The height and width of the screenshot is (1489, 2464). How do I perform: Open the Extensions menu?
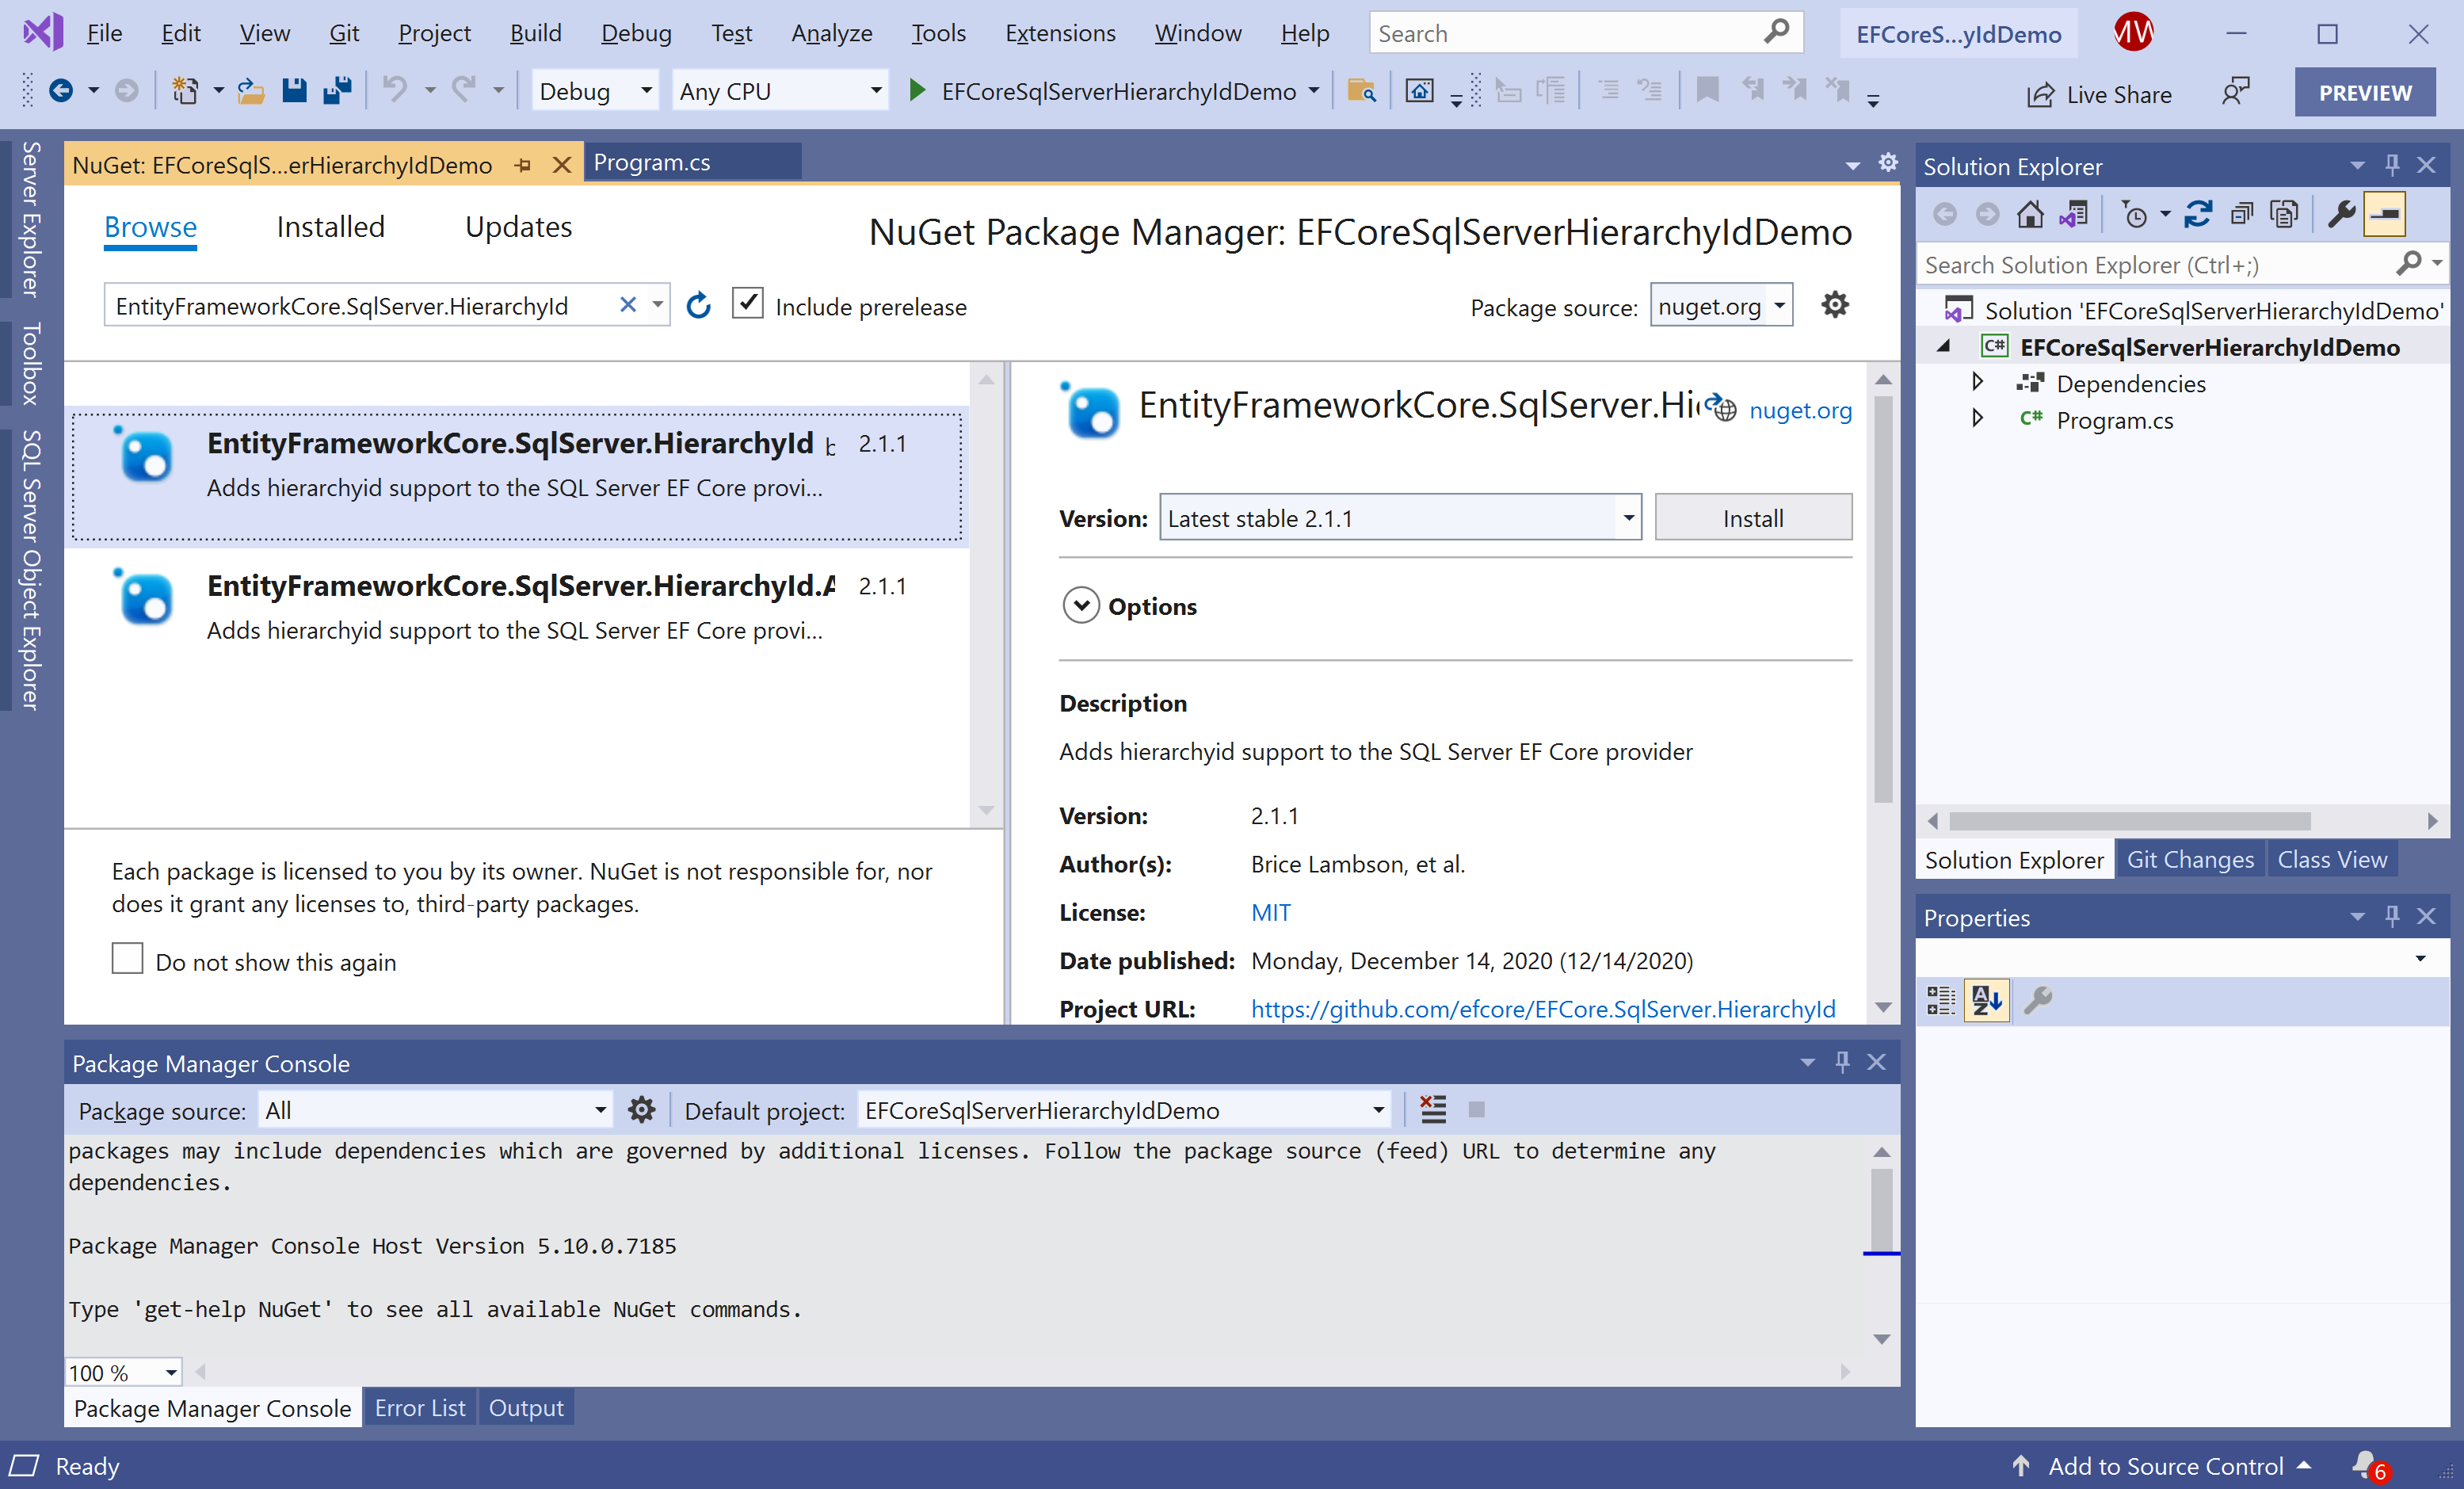(x=1059, y=33)
